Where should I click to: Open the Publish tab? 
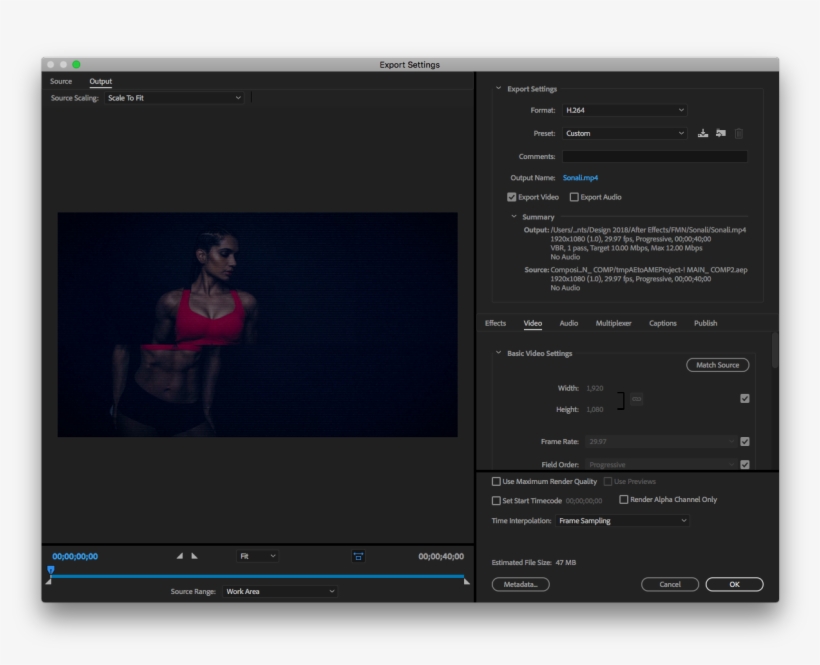pyautogui.click(x=705, y=323)
